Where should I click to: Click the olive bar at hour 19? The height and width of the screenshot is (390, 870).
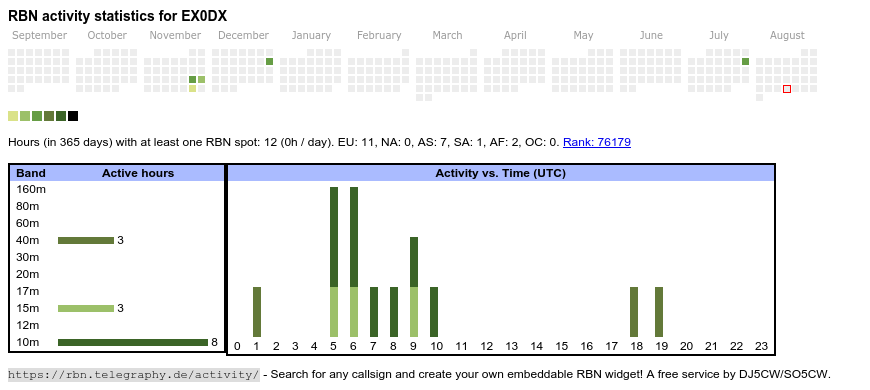pyautogui.click(x=659, y=312)
